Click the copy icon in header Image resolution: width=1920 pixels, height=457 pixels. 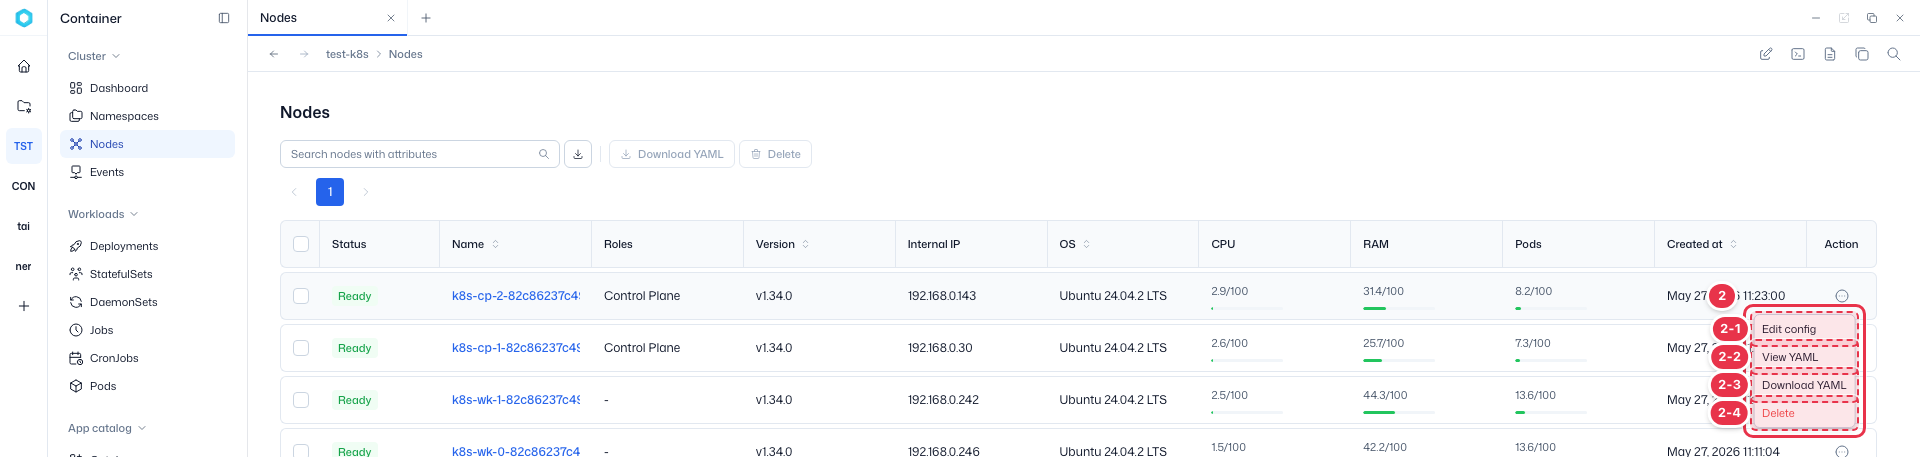(1862, 54)
